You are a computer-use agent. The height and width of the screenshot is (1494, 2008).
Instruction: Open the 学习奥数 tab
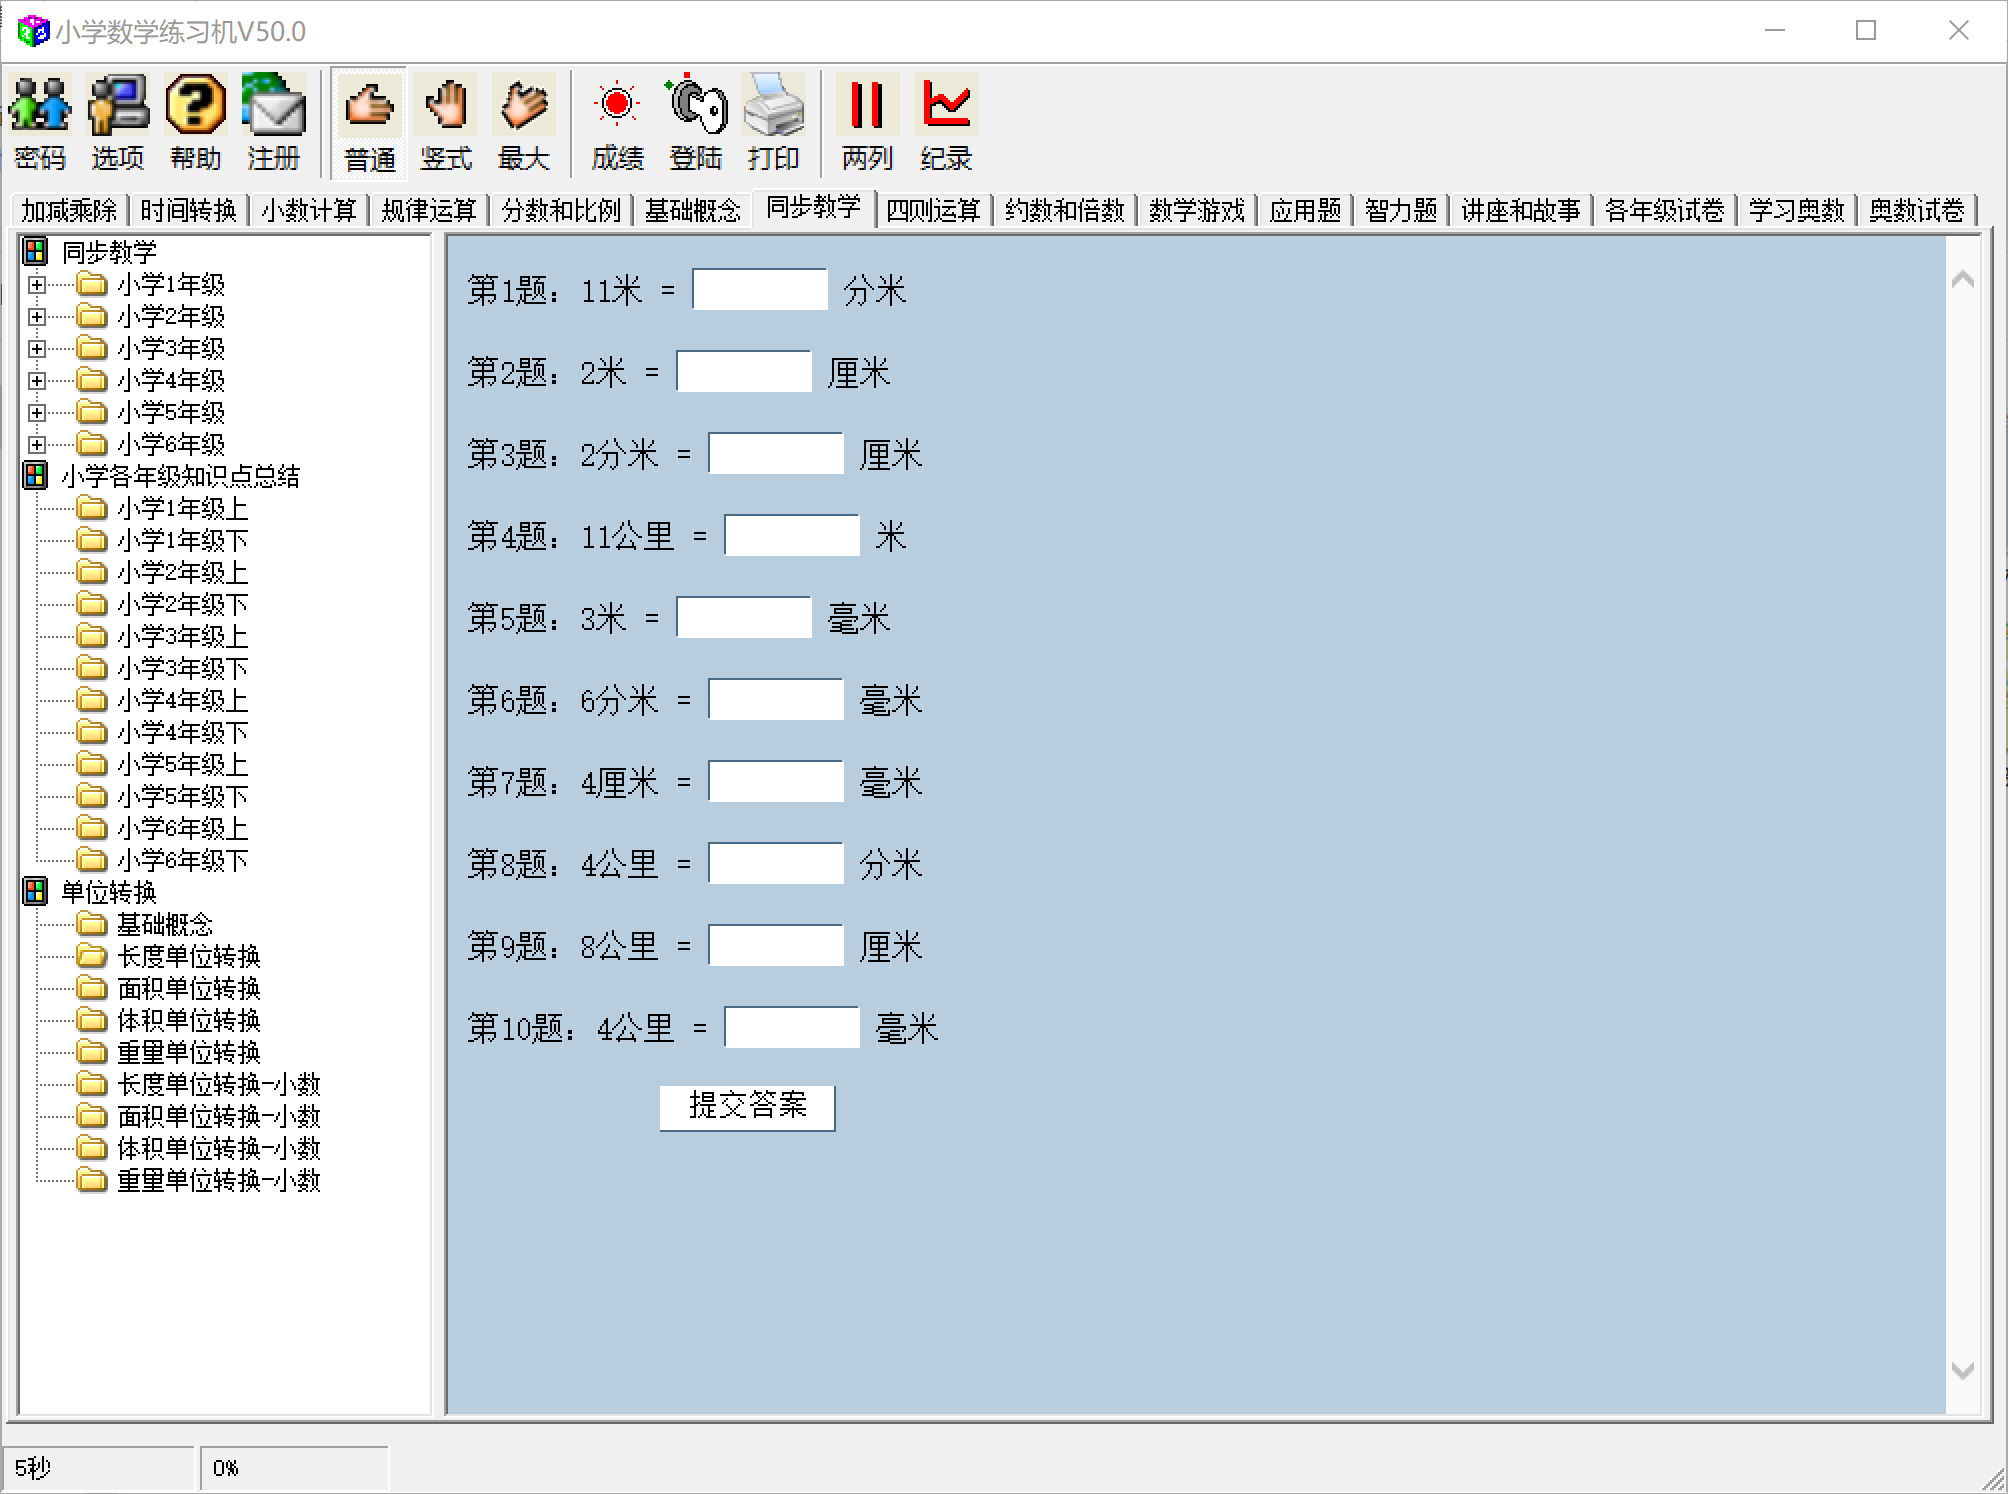(x=1796, y=210)
